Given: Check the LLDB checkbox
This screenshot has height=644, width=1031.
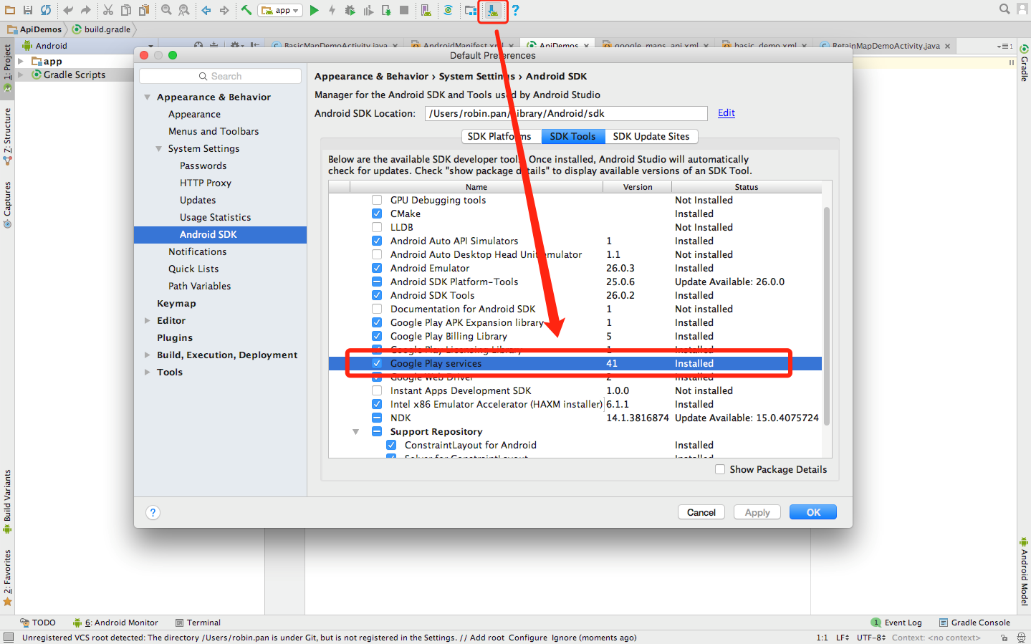Looking at the screenshot, I should 377,227.
